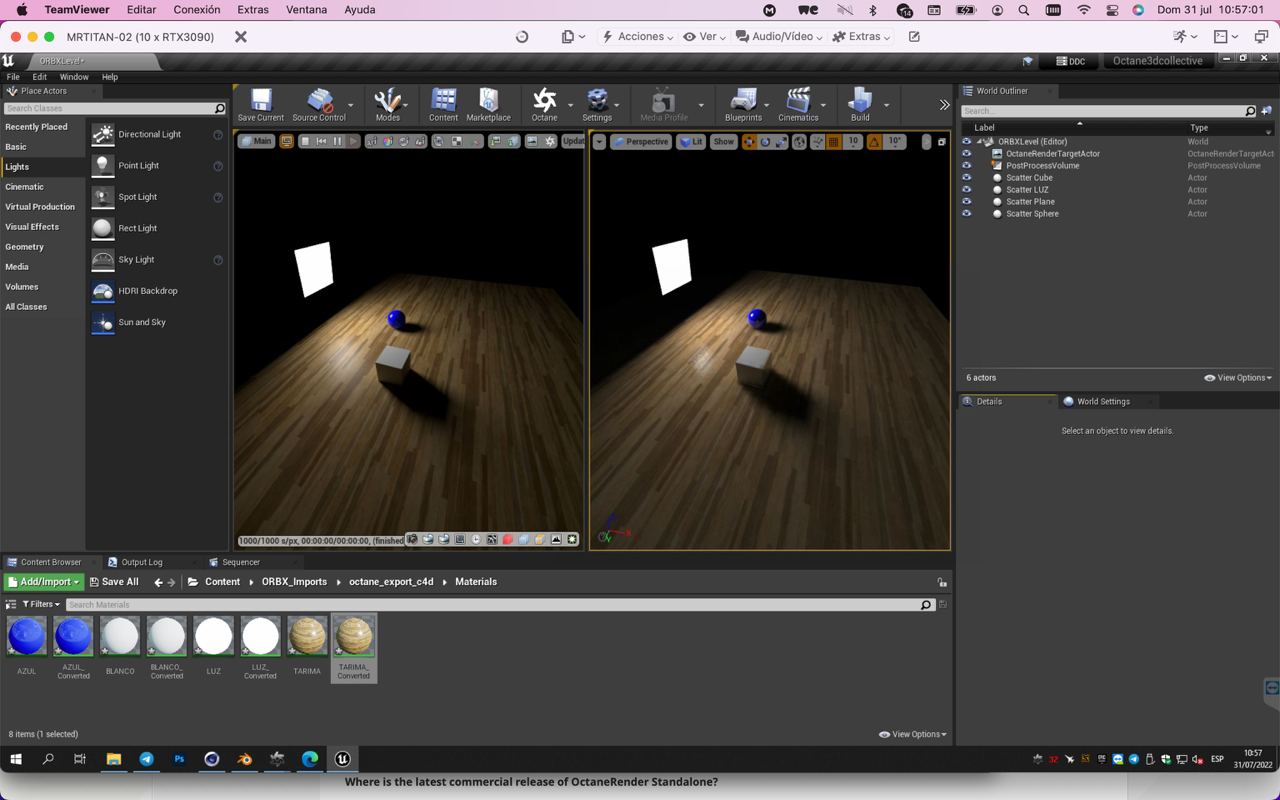Hide the Scatter Cube actor
Viewport: 1280px width, 800px height.
966,178
